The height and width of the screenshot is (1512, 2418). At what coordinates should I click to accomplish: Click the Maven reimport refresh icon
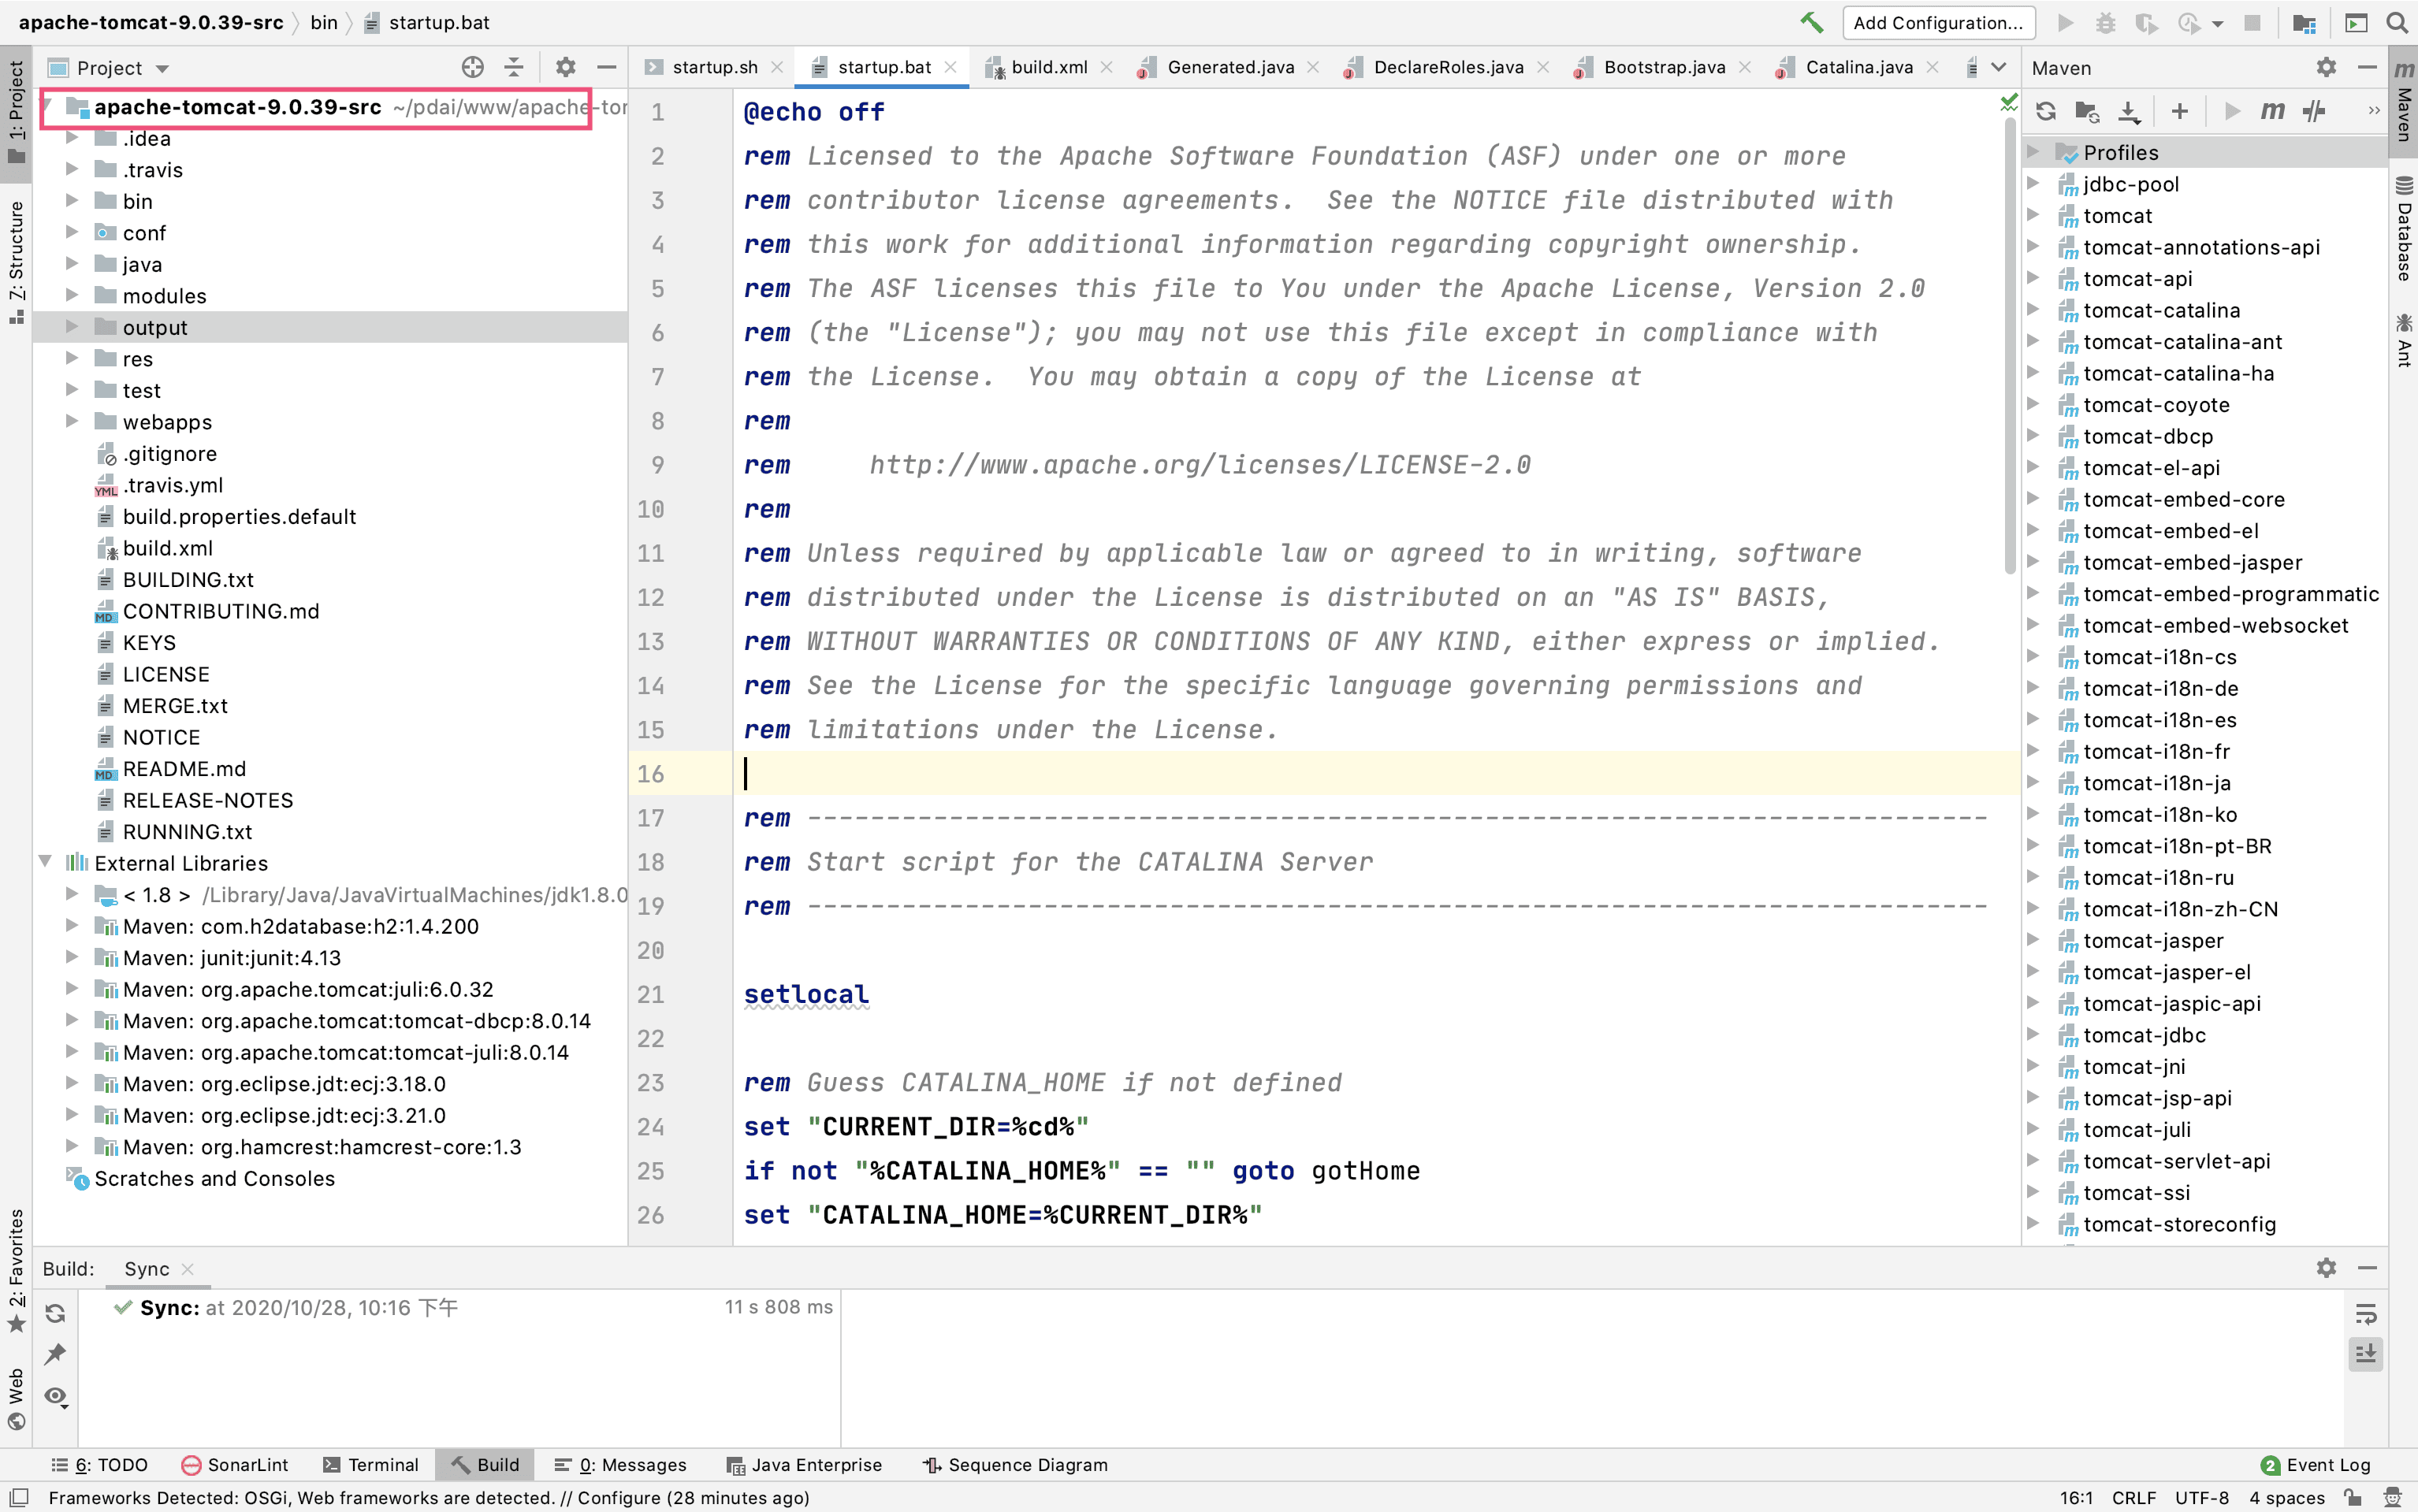(2046, 111)
